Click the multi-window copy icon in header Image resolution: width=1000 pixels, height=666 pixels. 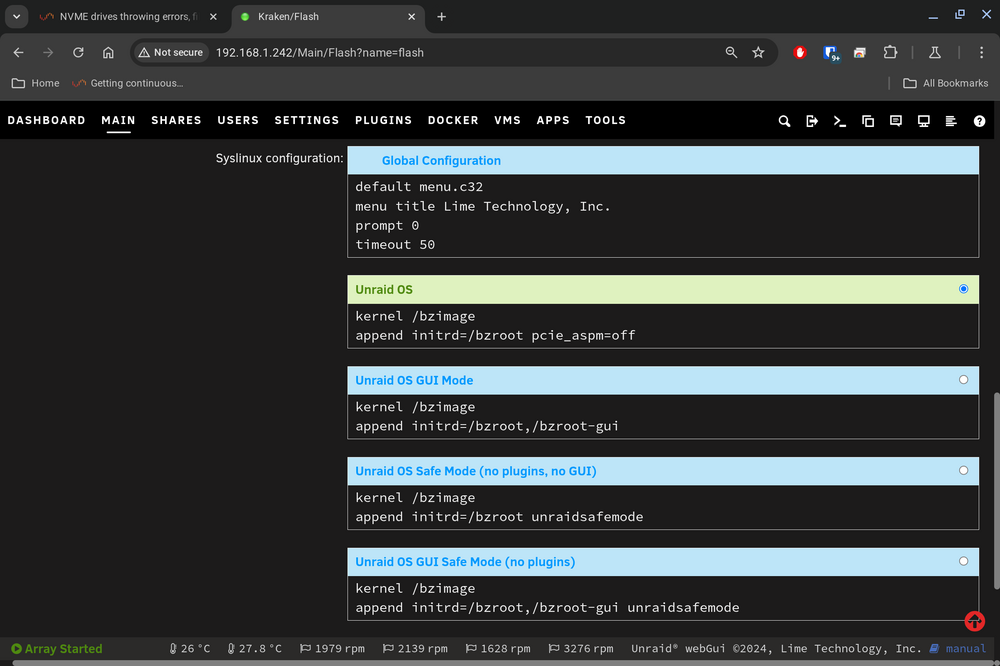click(x=867, y=121)
